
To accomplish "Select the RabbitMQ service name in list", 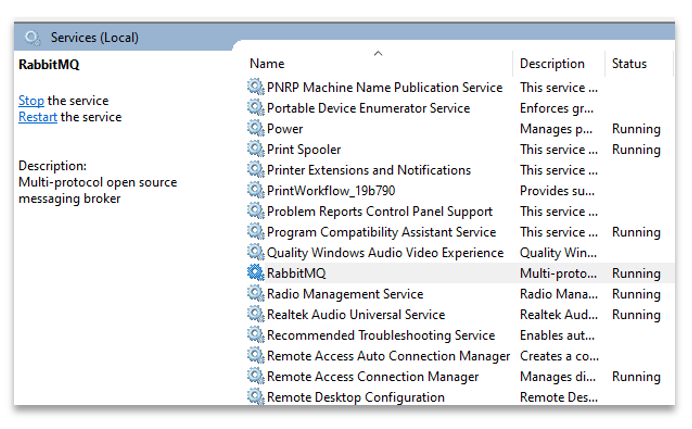I will (296, 273).
